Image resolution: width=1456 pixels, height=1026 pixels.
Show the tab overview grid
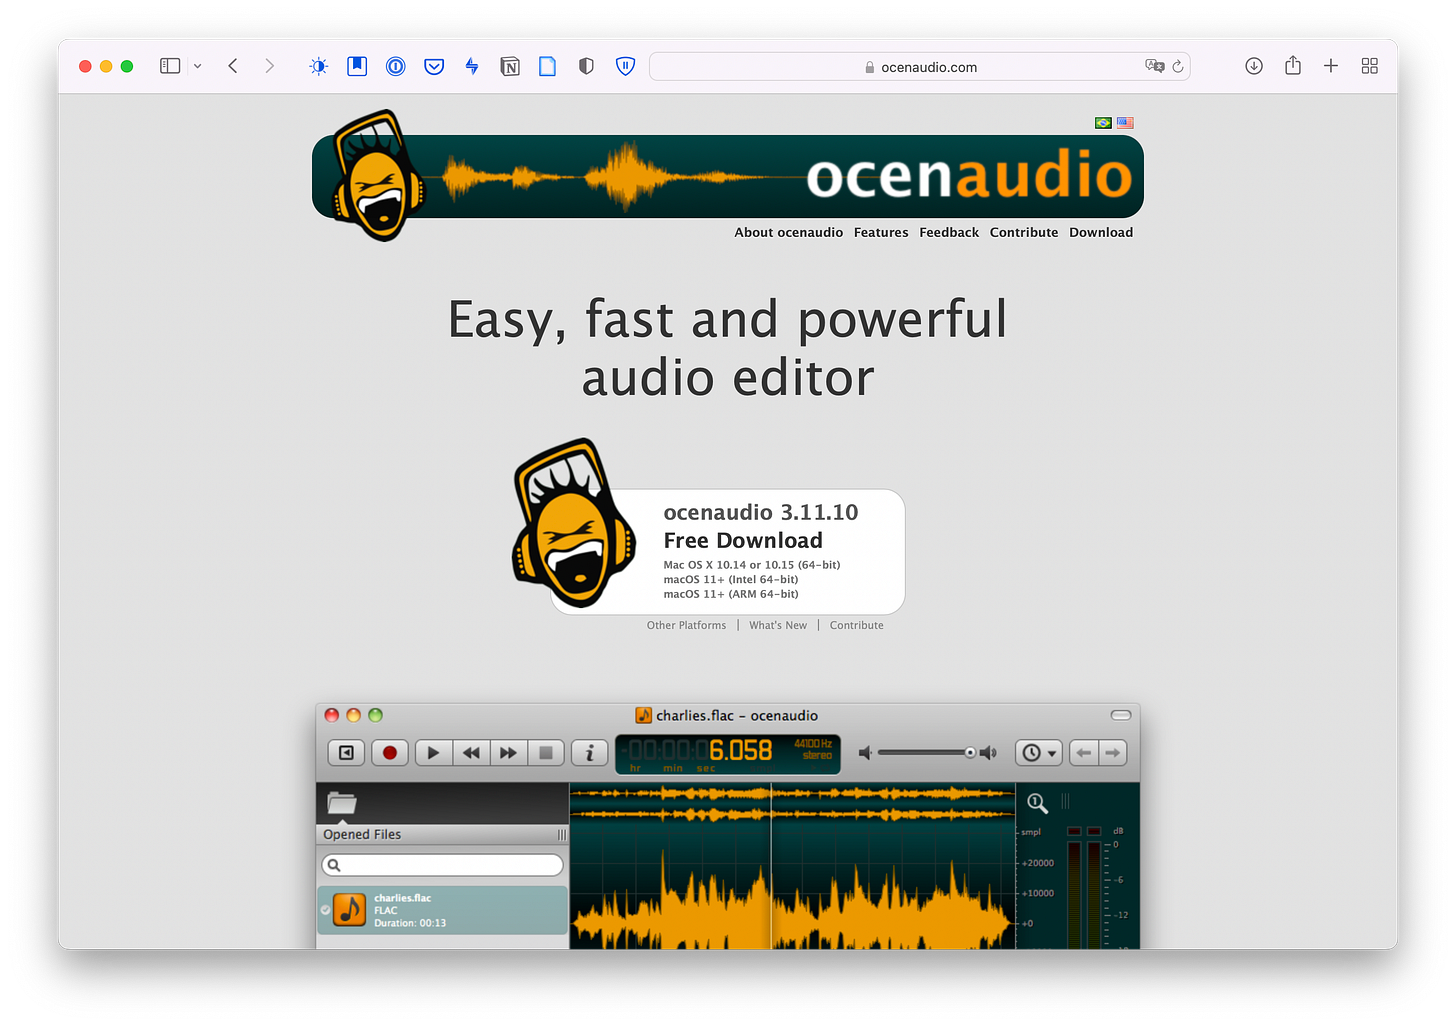[x=1370, y=66]
